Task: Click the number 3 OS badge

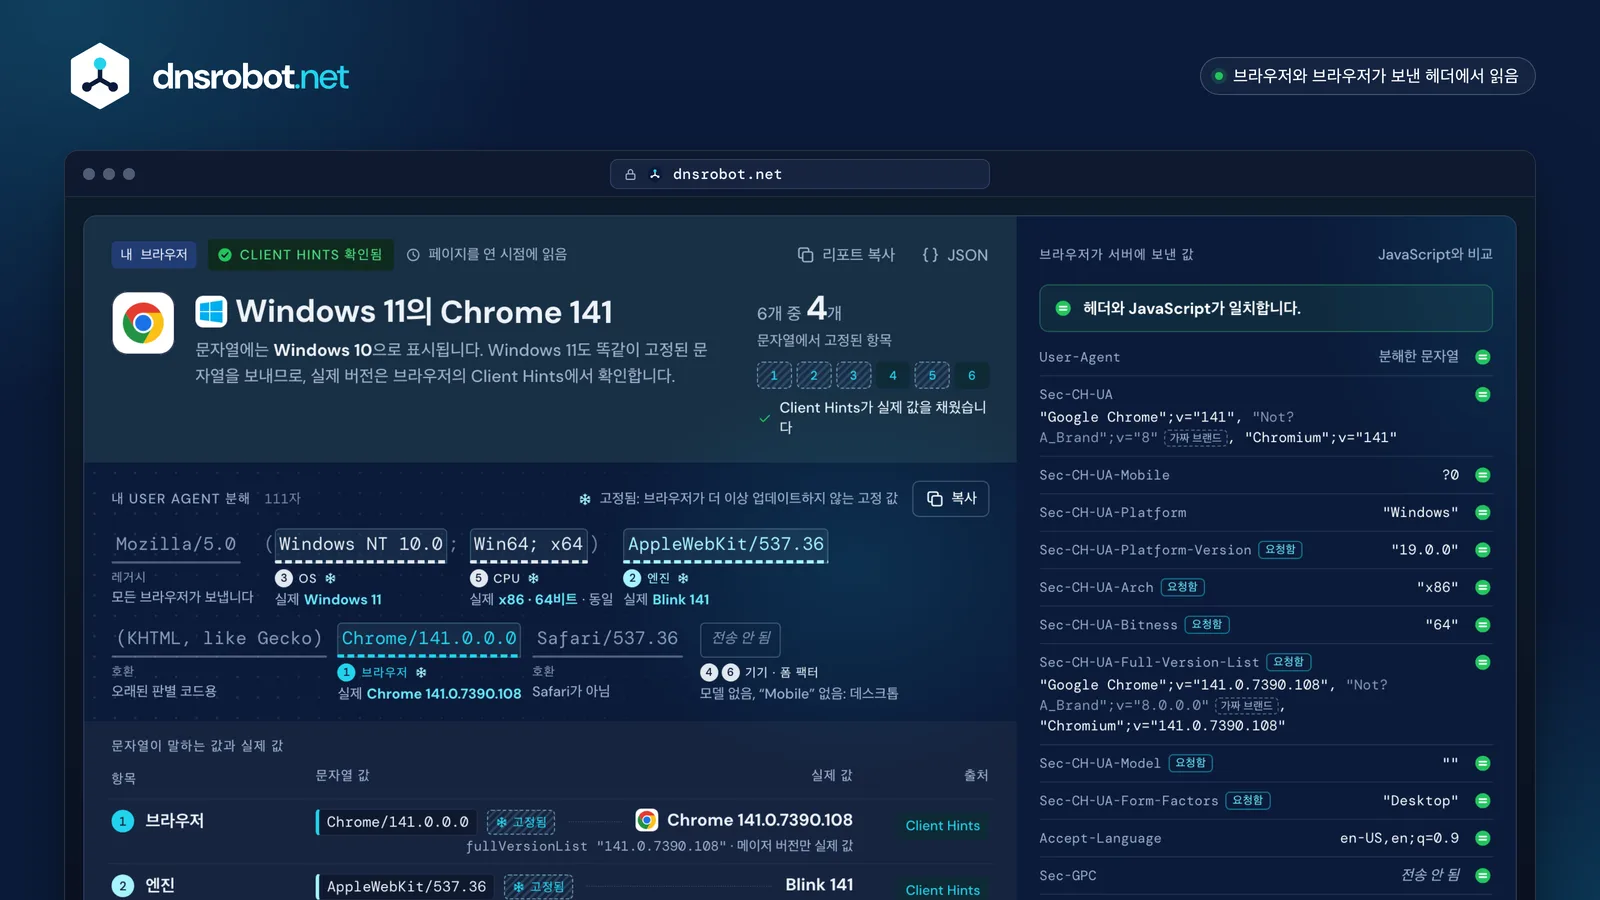Action: 284,578
